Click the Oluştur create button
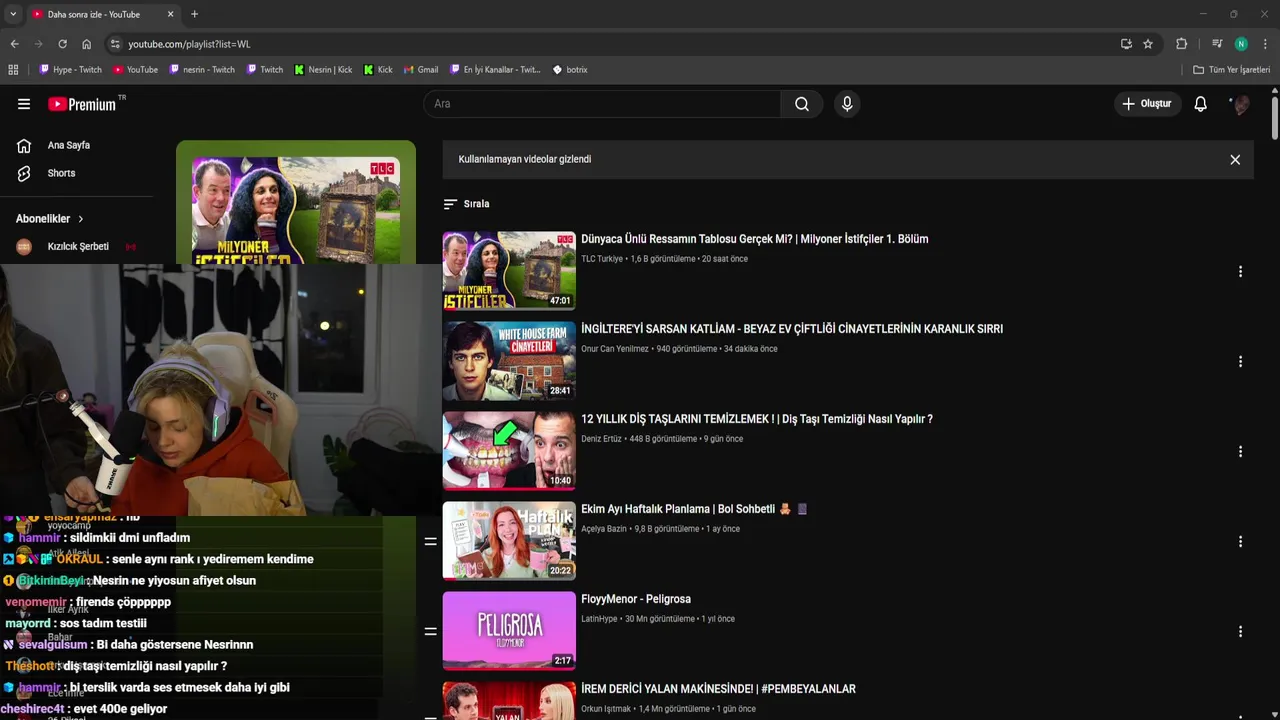Image resolution: width=1280 pixels, height=720 pixels. [x=1148, y=104]
